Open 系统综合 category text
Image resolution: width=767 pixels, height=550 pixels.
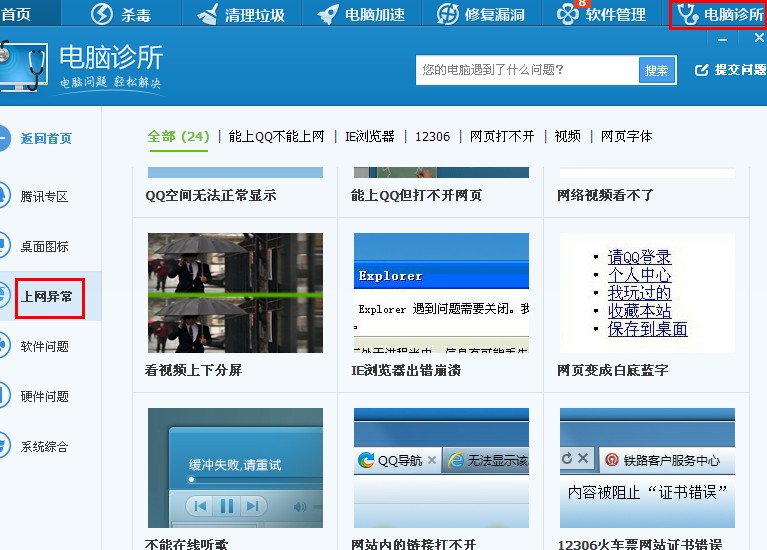pyautogui.click(x=44, y=446)
